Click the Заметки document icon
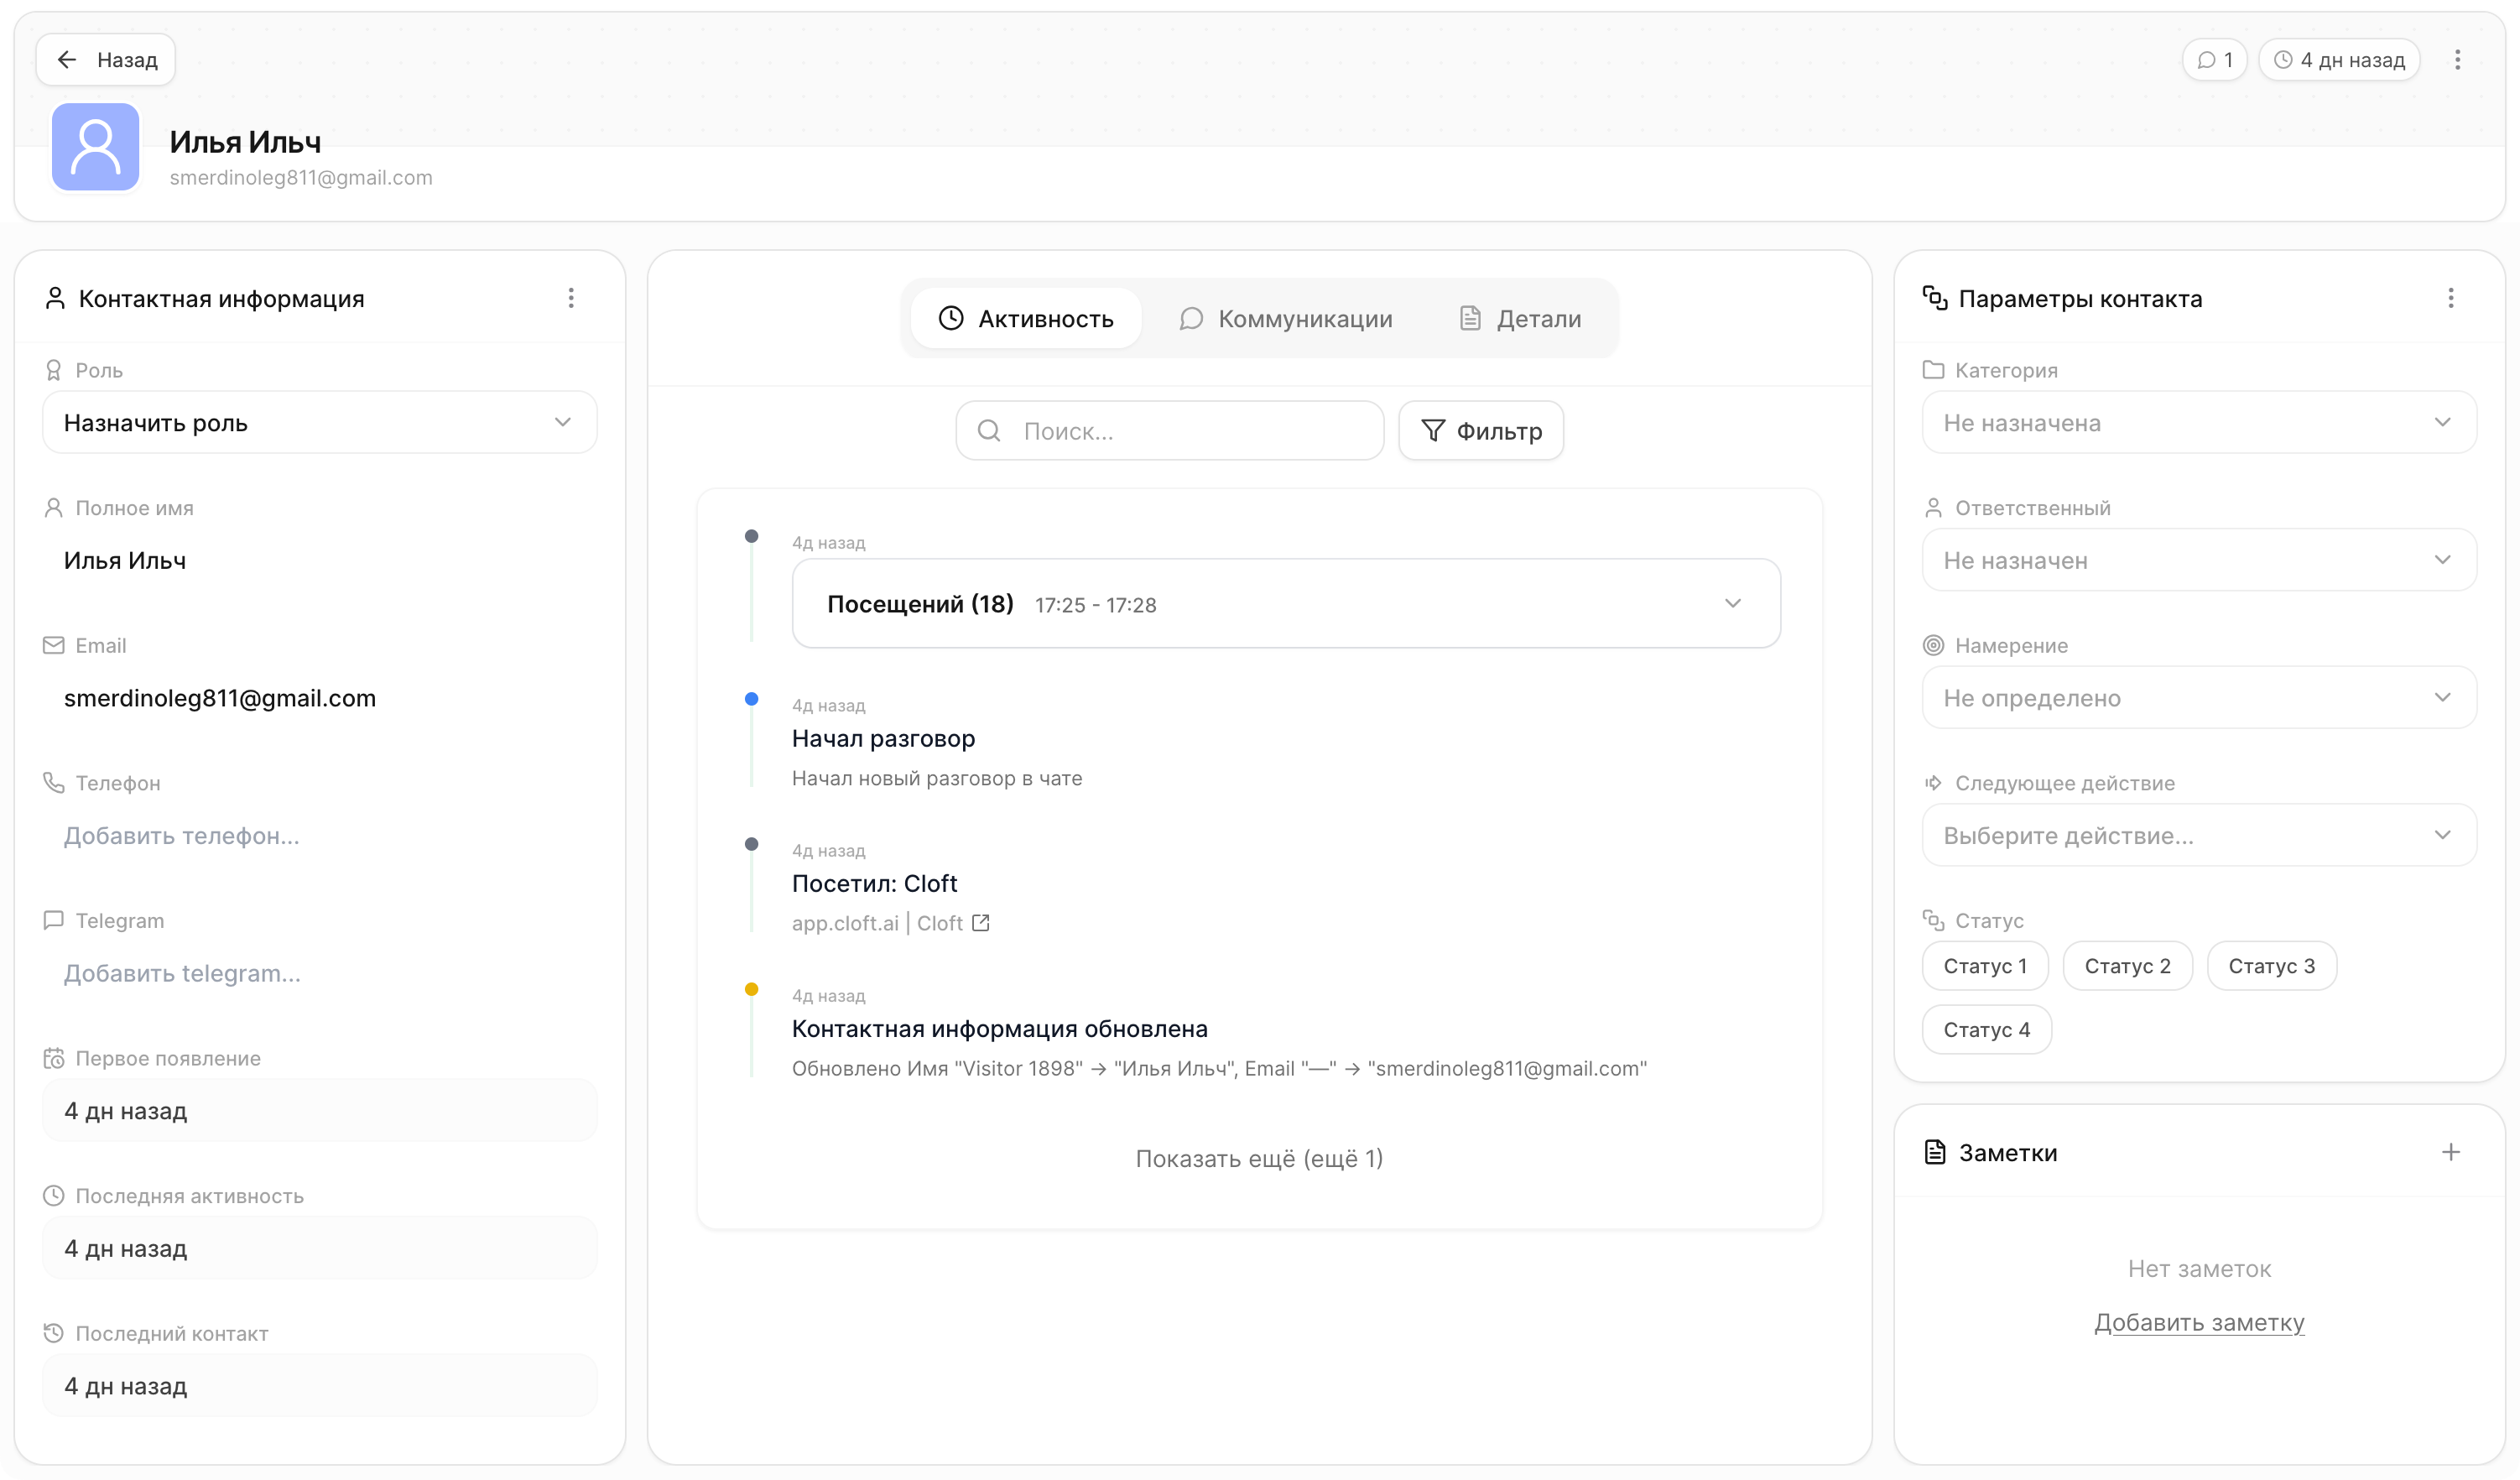This screenshot has height=1480, width=2520. pos(1935,1152)
